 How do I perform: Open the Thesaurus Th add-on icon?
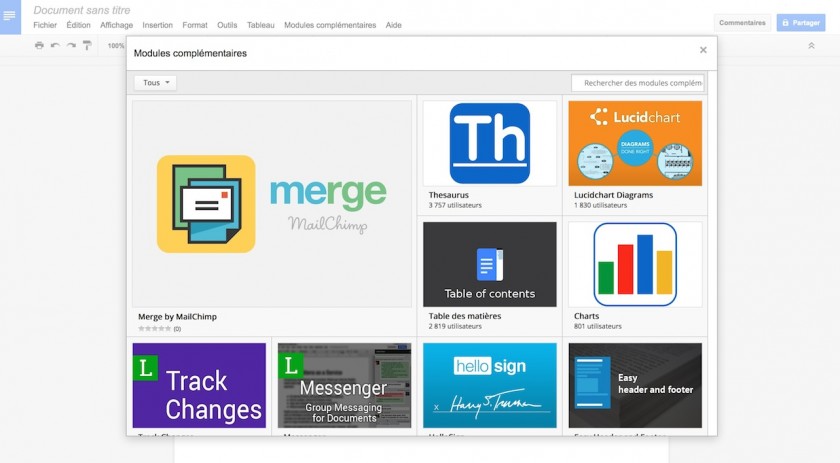[x=490, y=143]
